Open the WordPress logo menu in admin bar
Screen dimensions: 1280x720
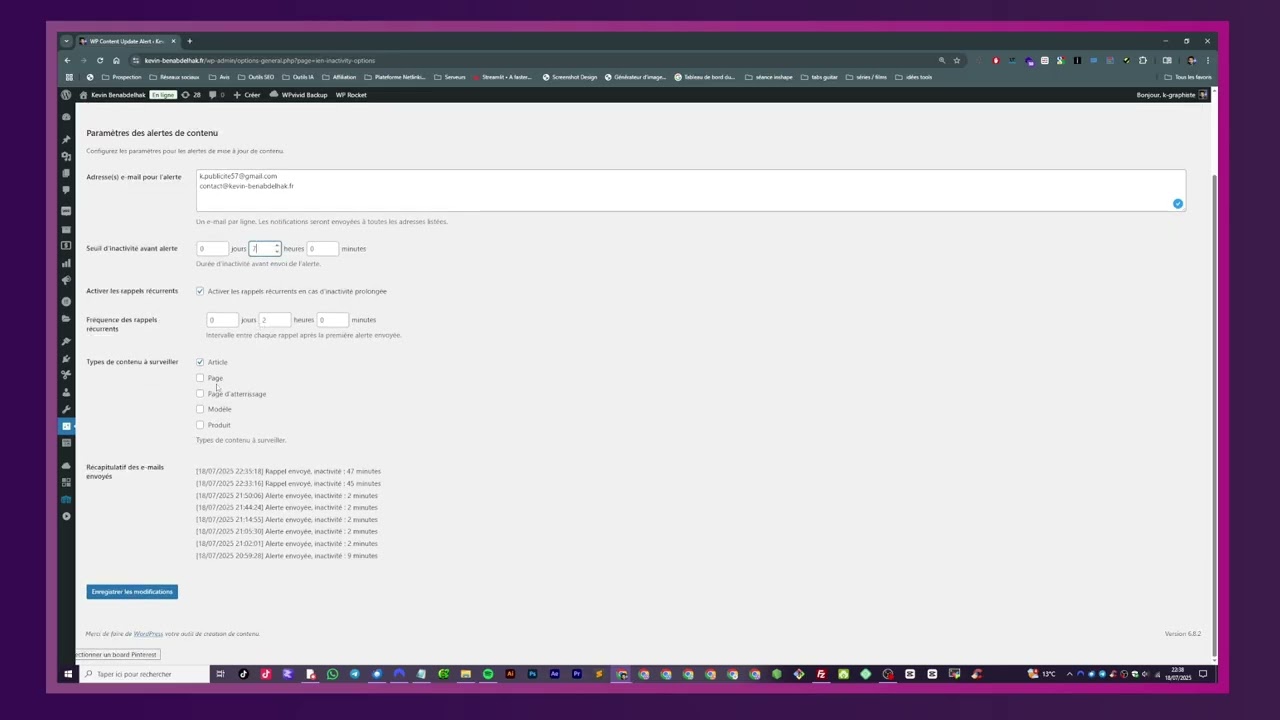(66, 95)
